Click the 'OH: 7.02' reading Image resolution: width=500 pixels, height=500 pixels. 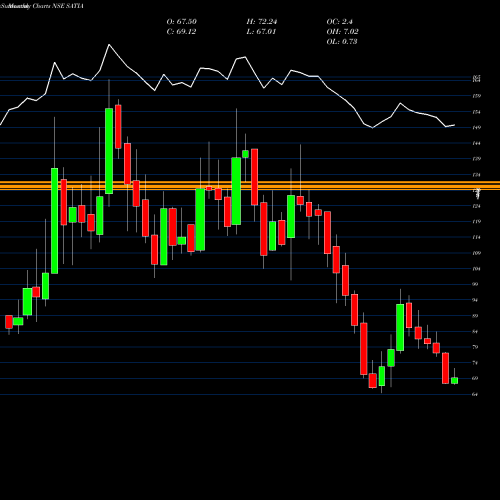point(342,32)
